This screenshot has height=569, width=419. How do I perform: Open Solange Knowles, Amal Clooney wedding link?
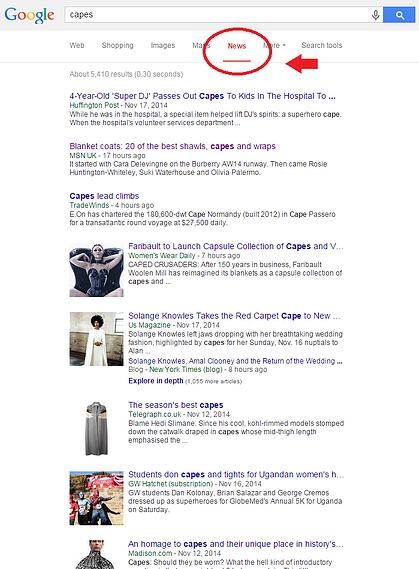click(235, 361)
